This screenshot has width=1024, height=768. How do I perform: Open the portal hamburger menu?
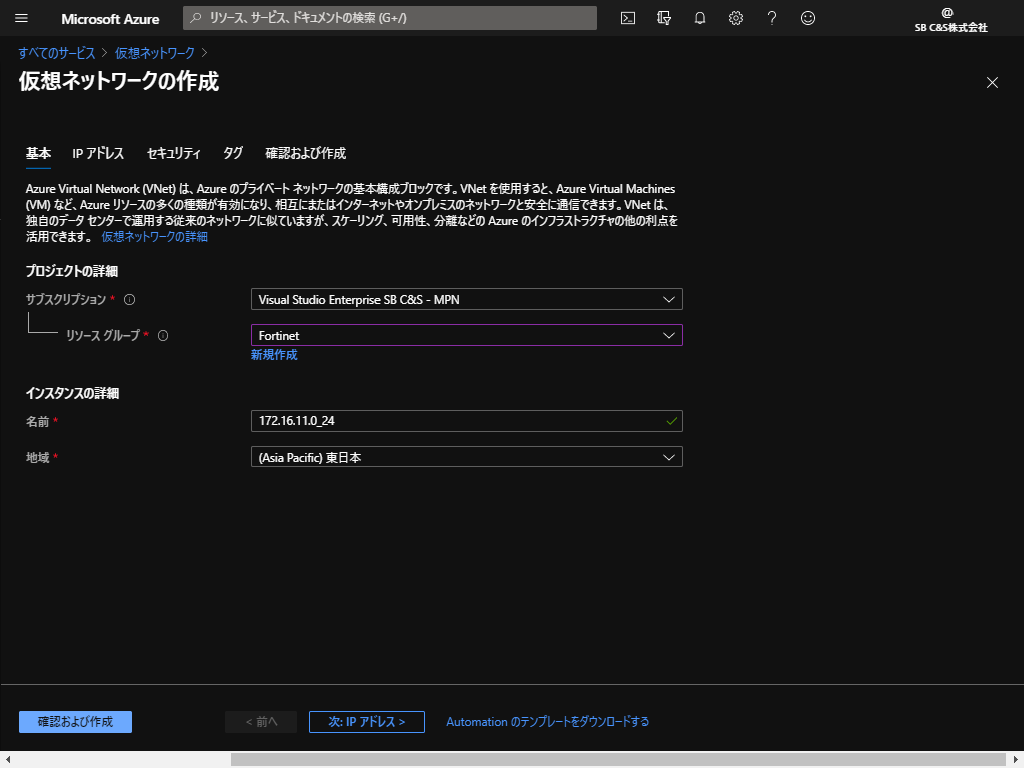(x=22, y=18)
